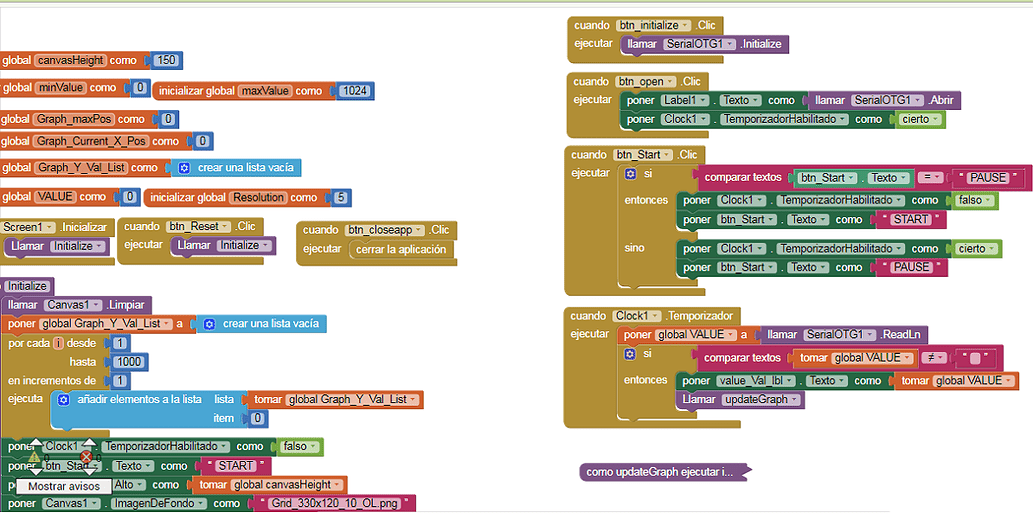The image size is (1033, 519).
Task: Expand the updateGraph procedure call dropdown
Action: click(796, 399)
